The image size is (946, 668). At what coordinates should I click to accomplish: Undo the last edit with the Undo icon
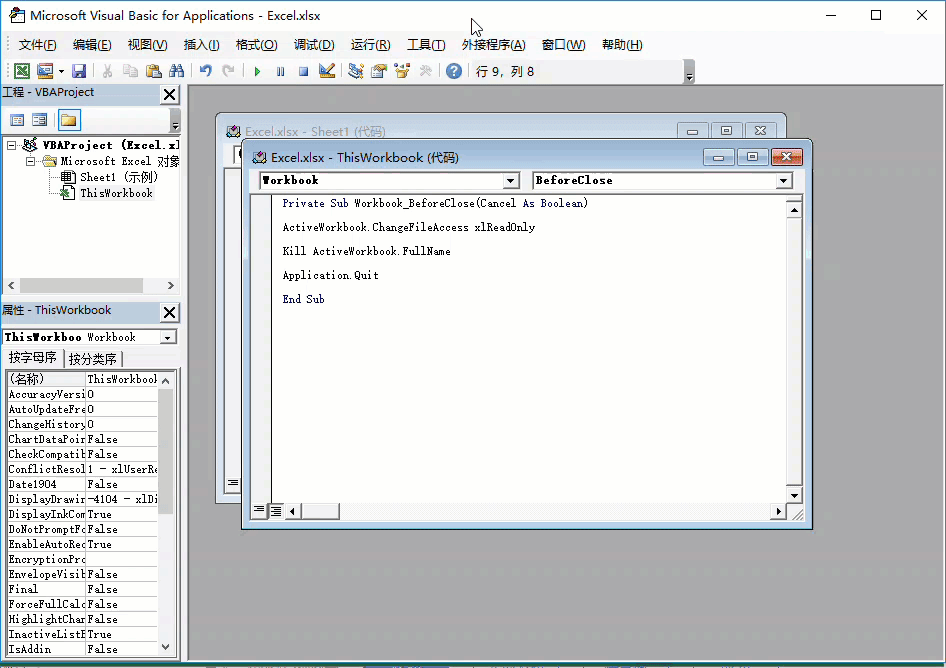click(x=205, y=71)
